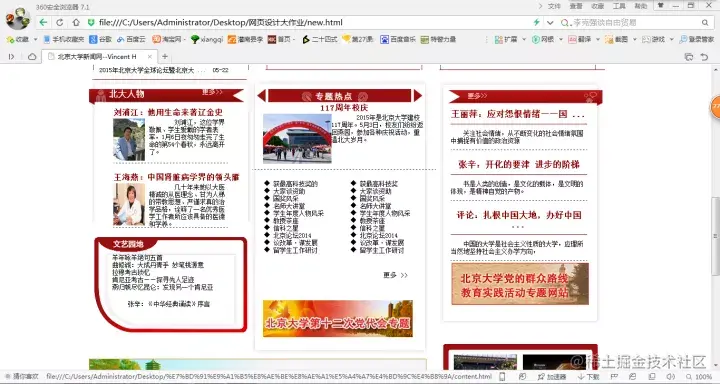The height and width of the screenshot is (384, 720).
Task: Go to the browser home page icon
Action: click(76, 22)
